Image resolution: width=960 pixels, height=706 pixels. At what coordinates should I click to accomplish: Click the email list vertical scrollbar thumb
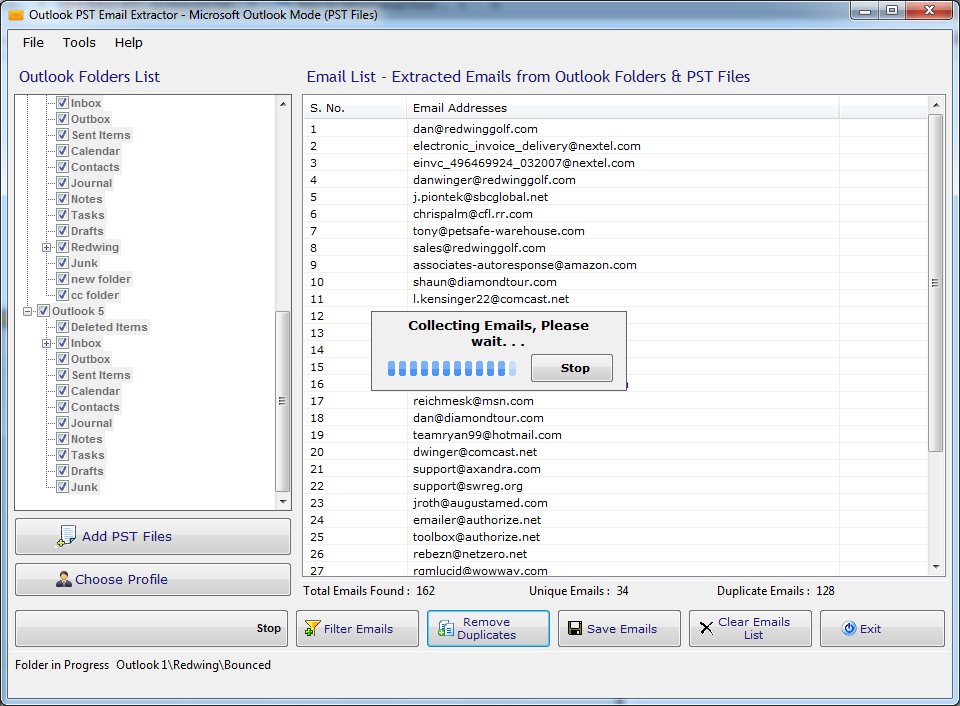coord(936,283)
